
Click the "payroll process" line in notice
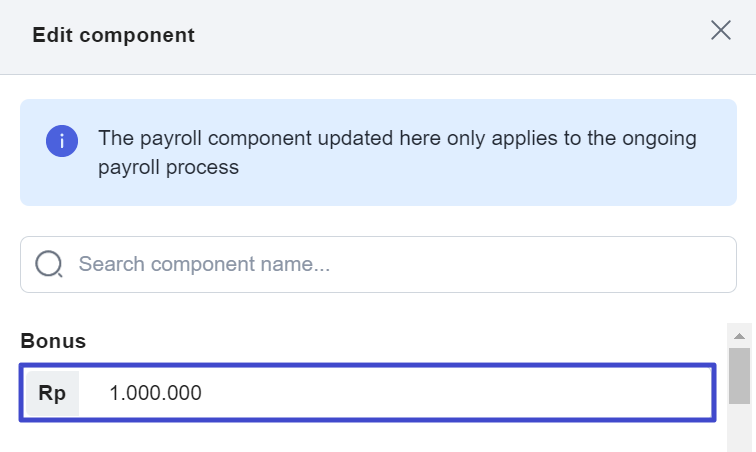pos(168,167)
